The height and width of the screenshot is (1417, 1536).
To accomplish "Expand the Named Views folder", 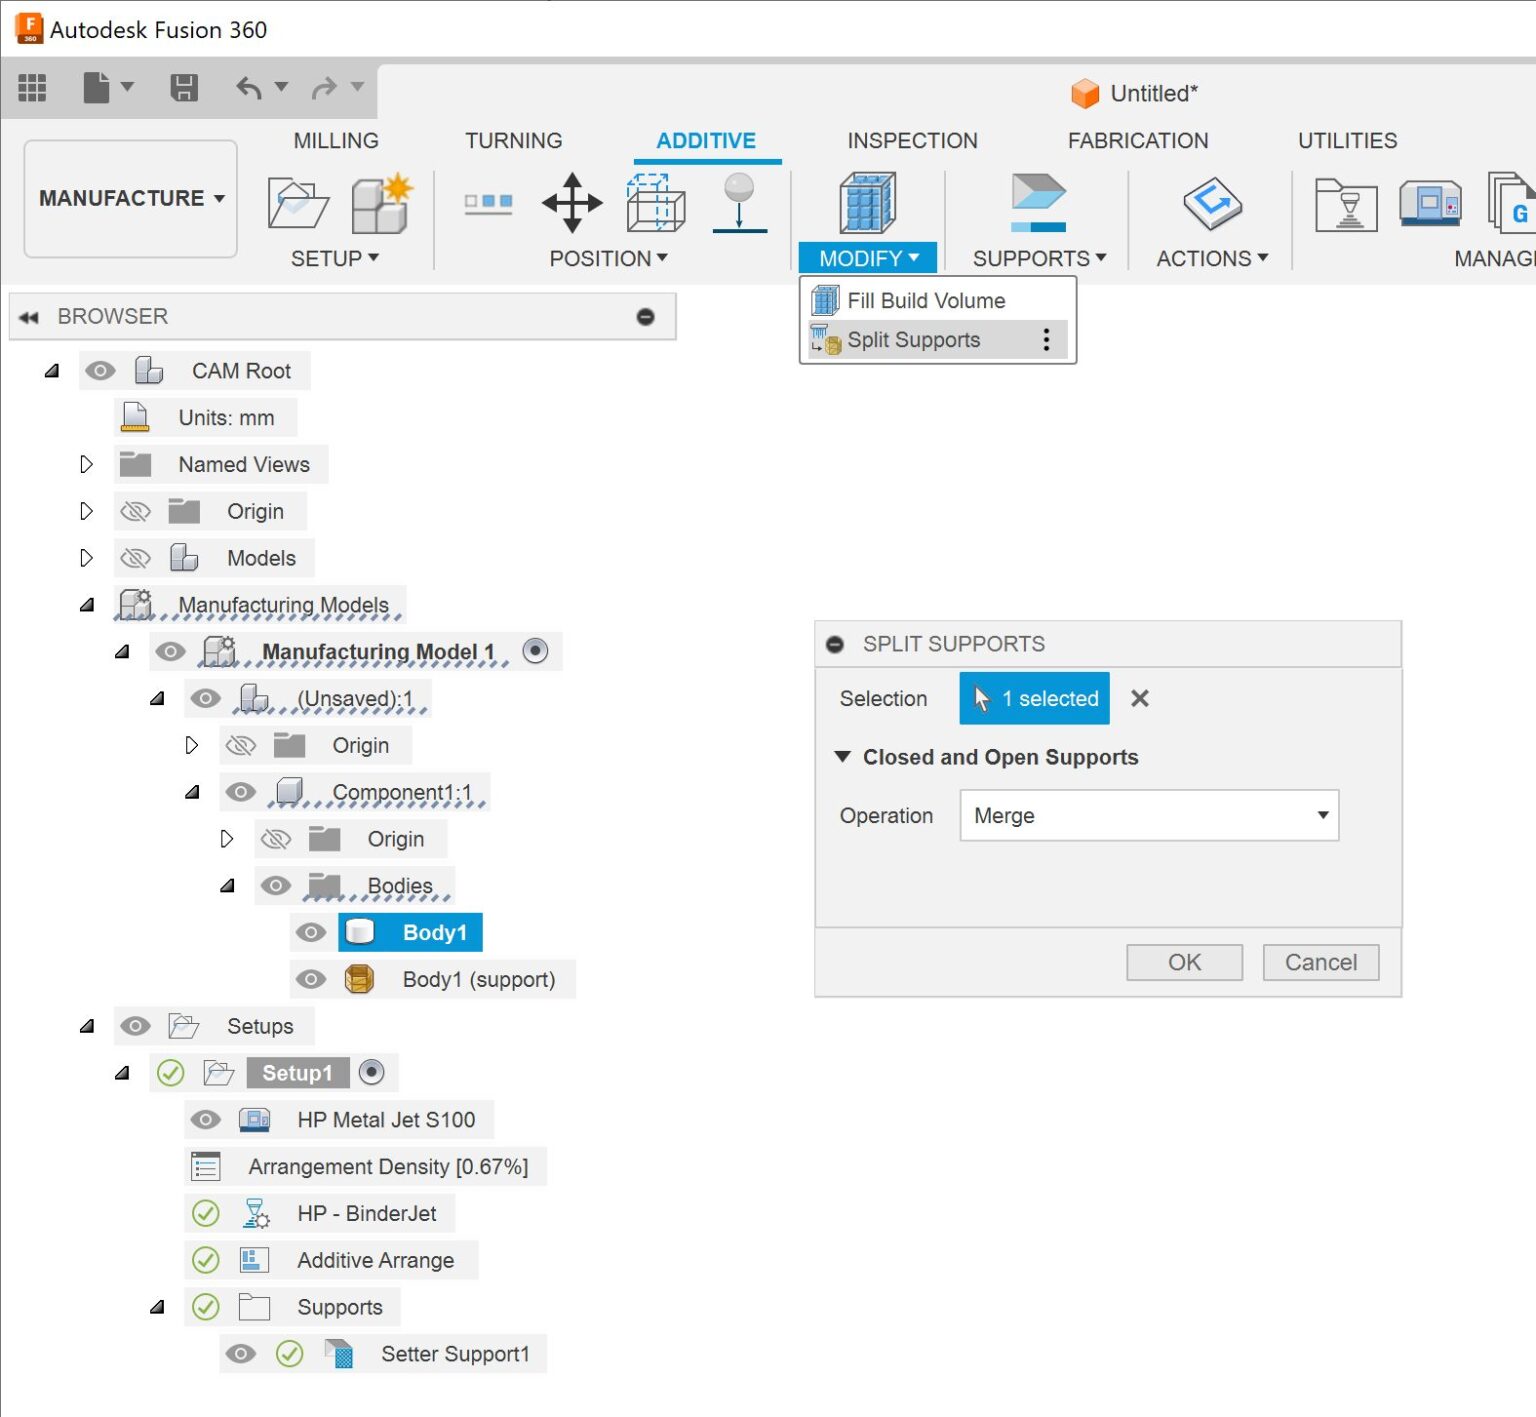I will (x=86, y=464).
